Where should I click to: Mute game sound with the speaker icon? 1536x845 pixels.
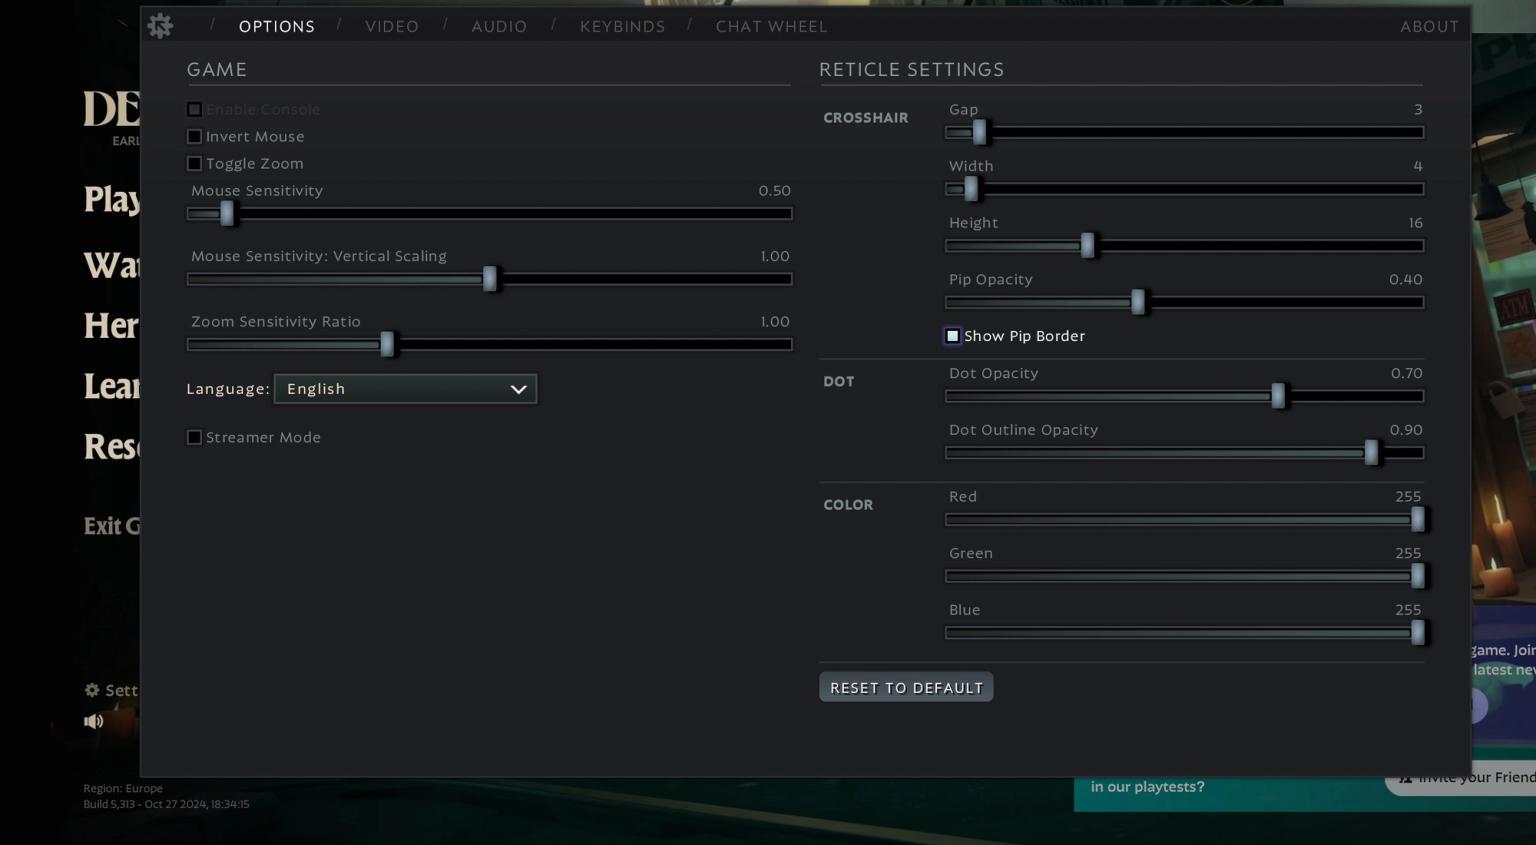[93, 721]
